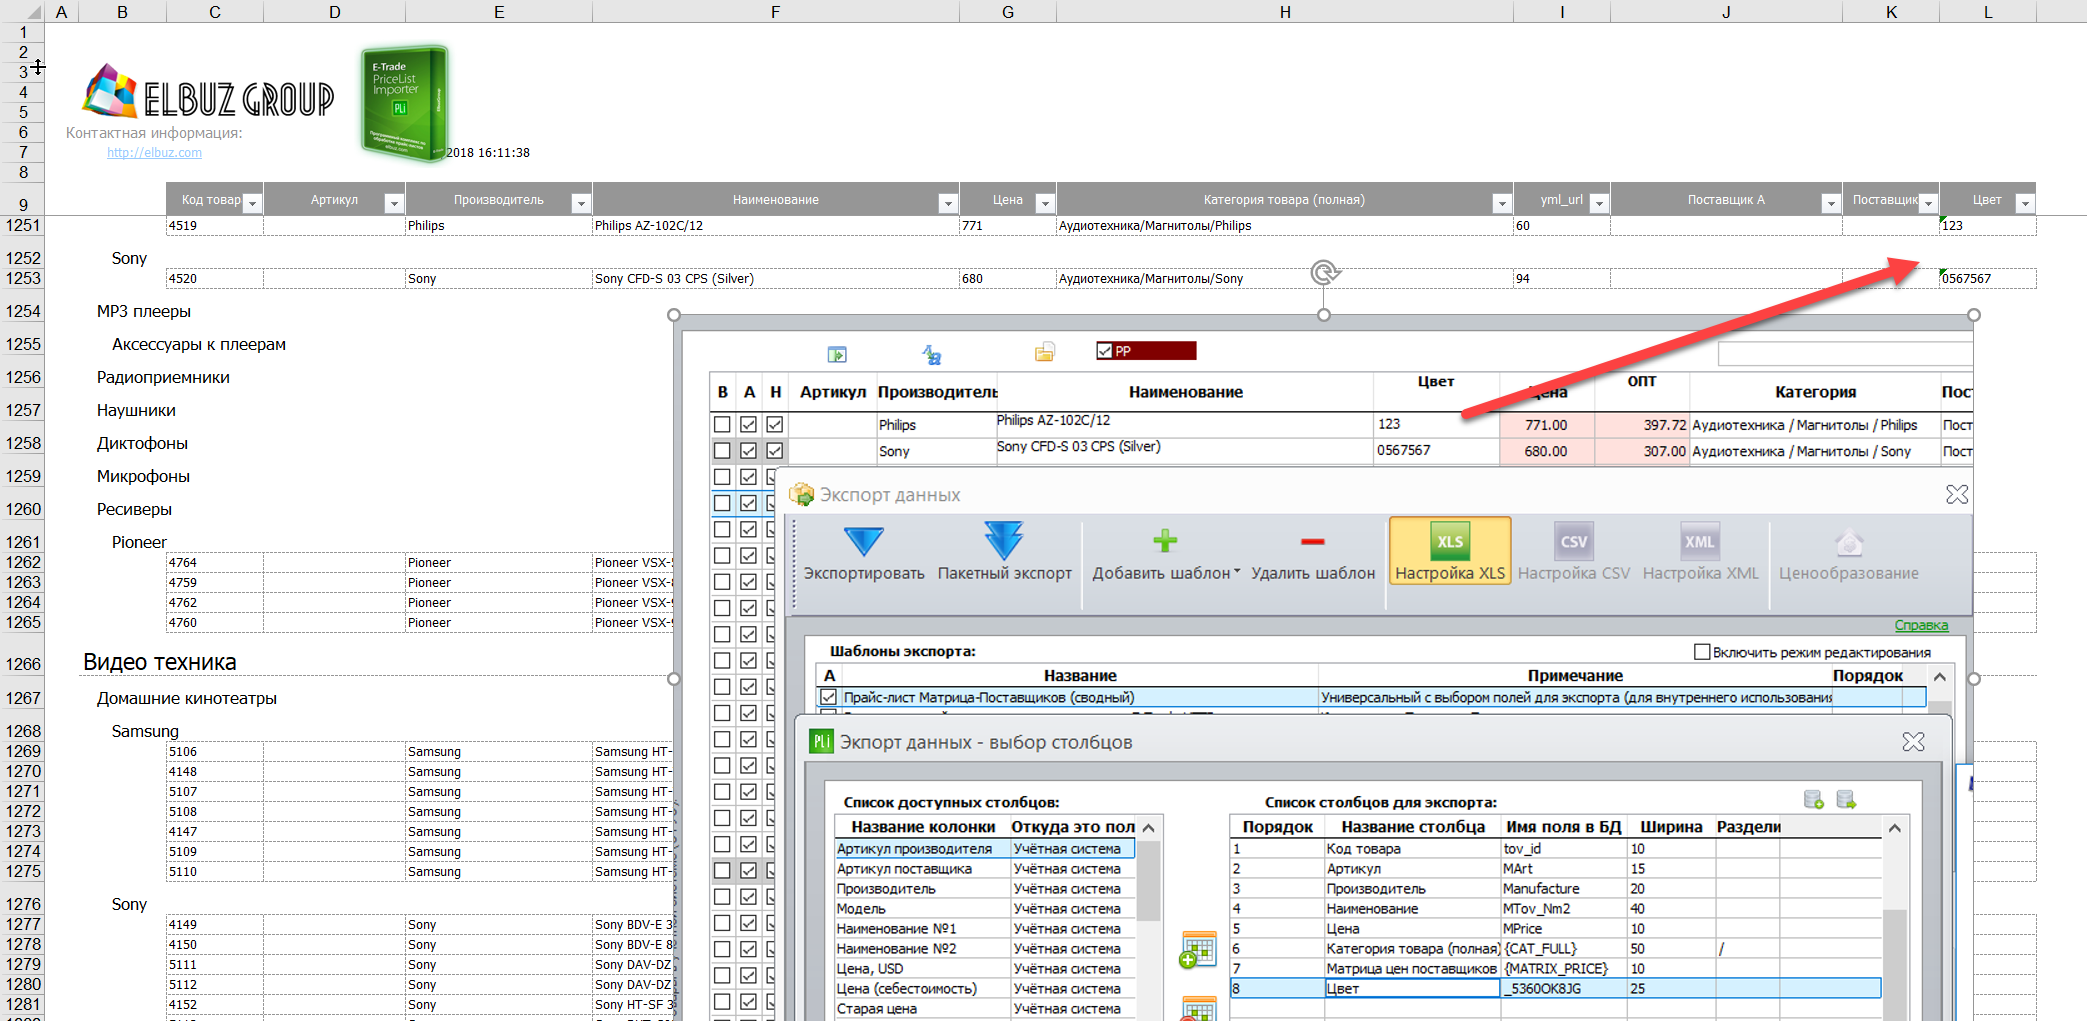Screen dimensions: 2087x1021
Task: Click the Название колонки header in available columns
Action: pos(922,827)
